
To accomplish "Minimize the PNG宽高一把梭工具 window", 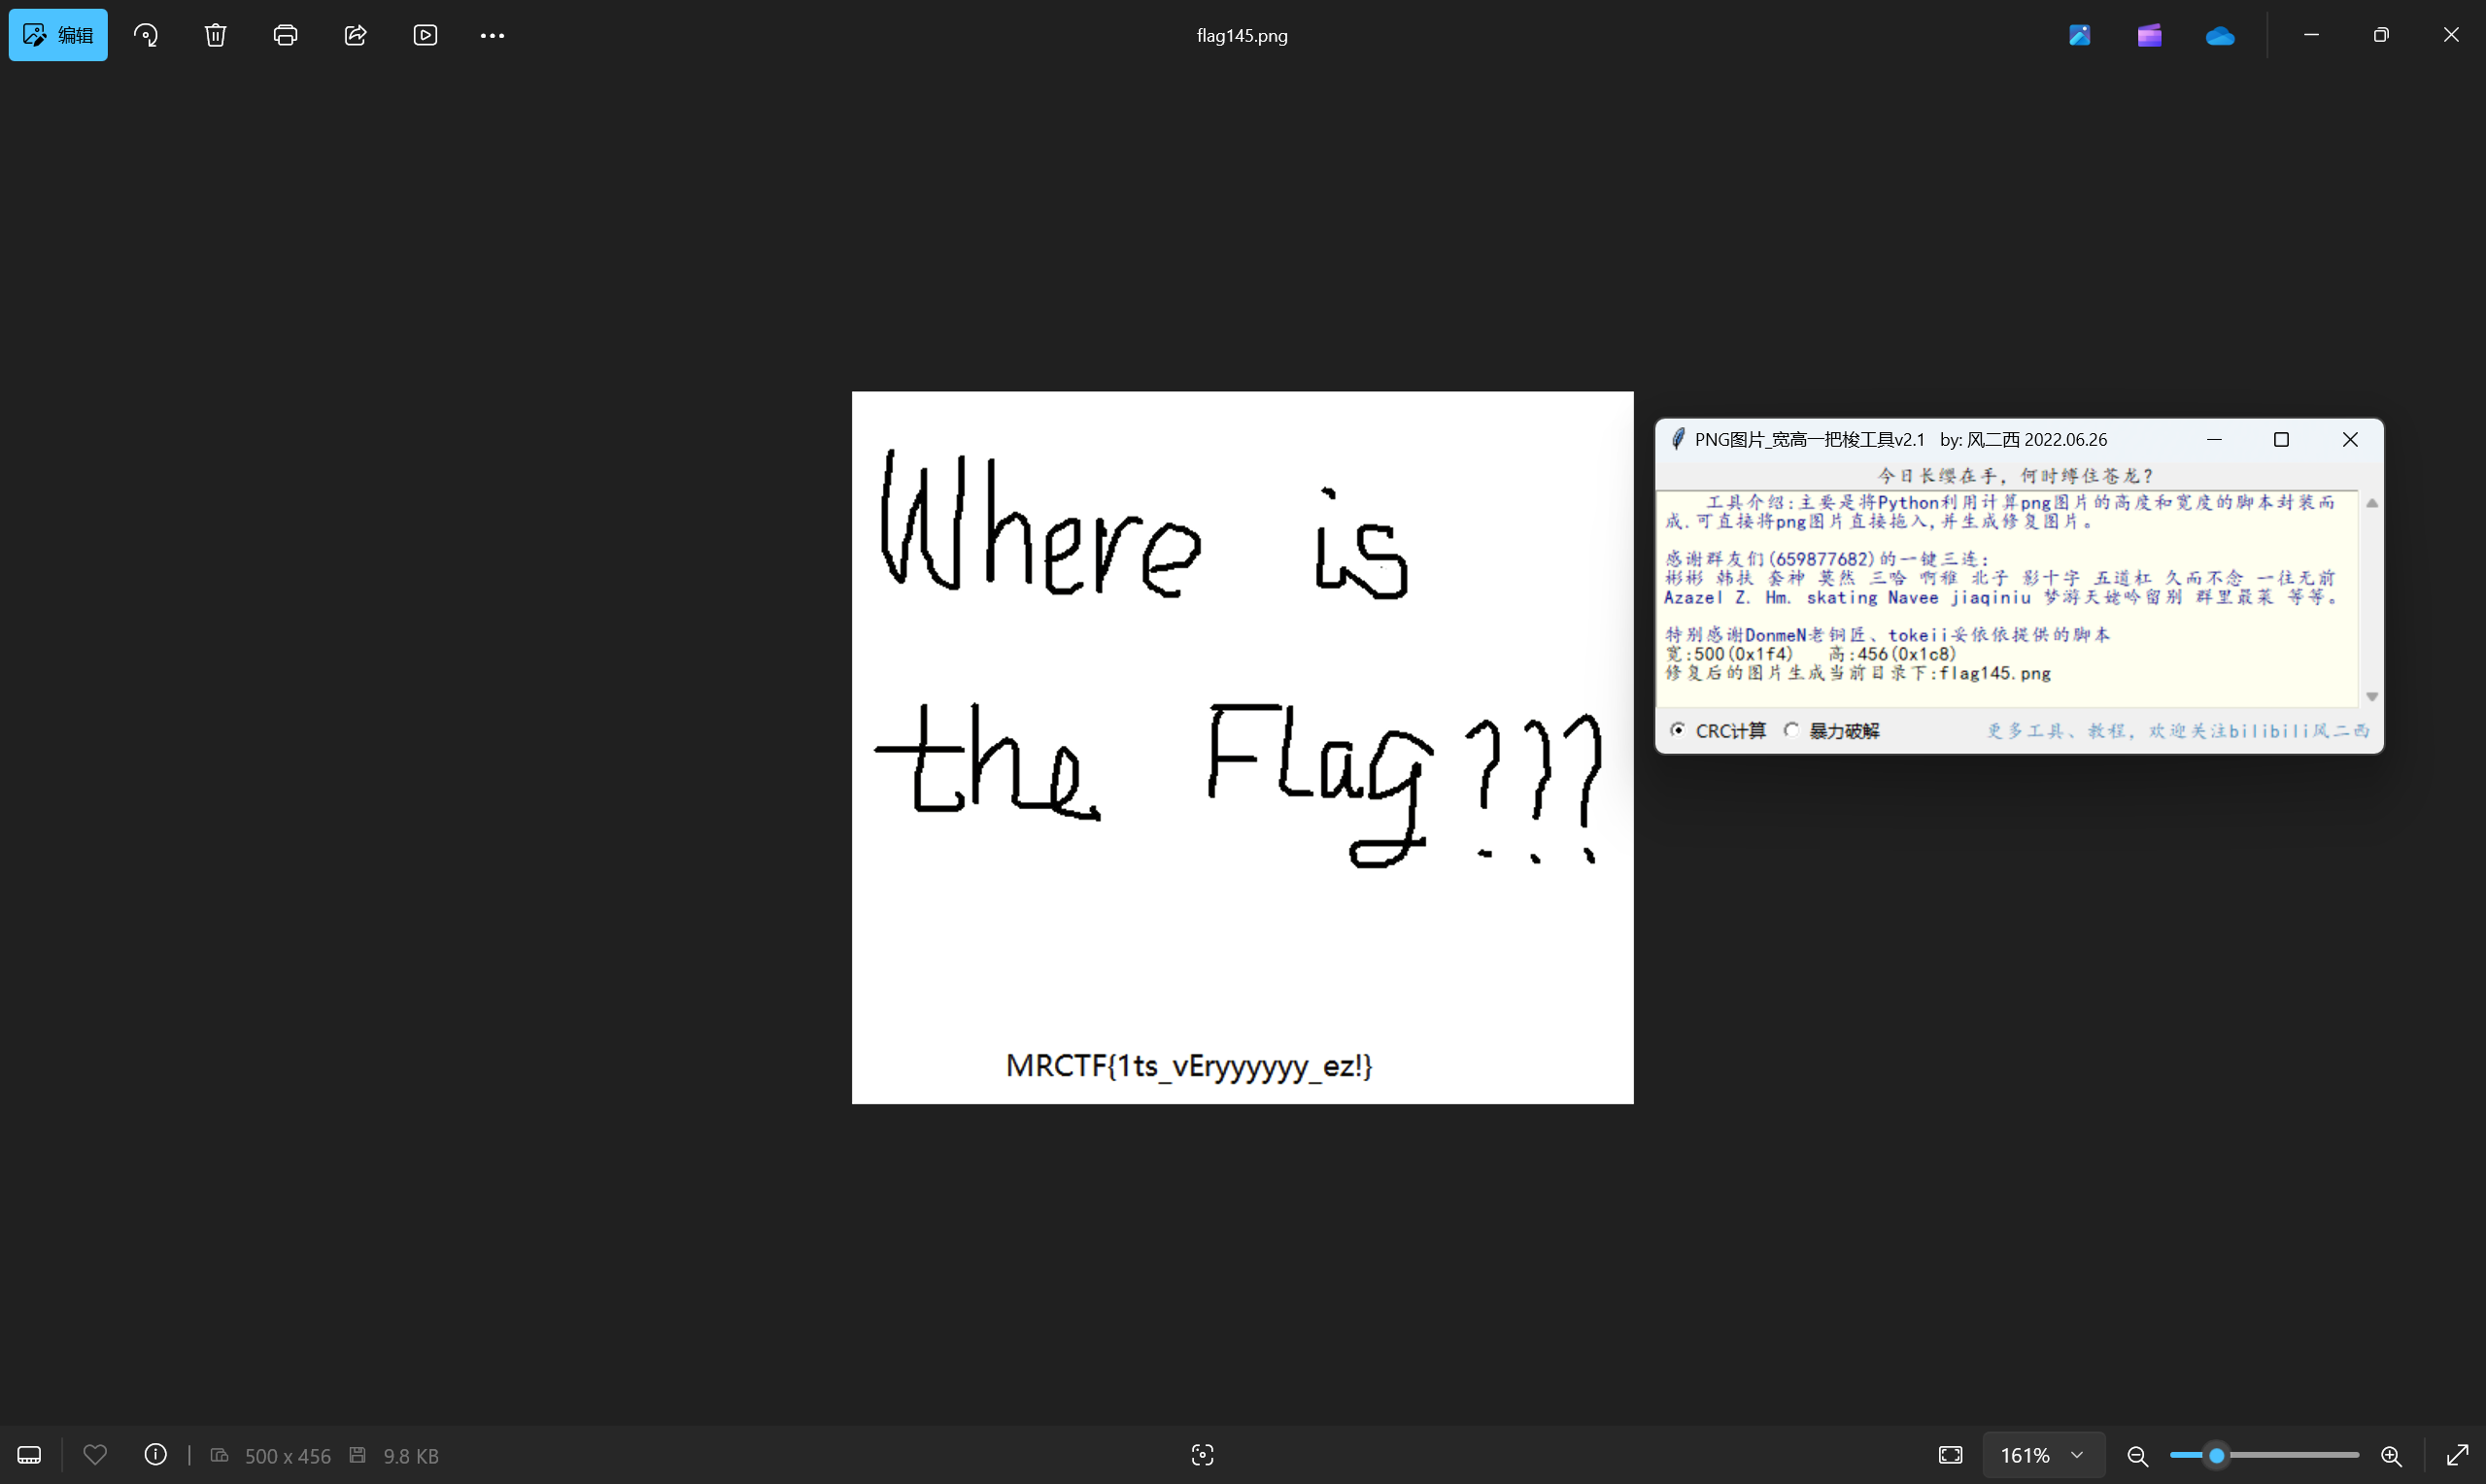I will [2214, 439].
